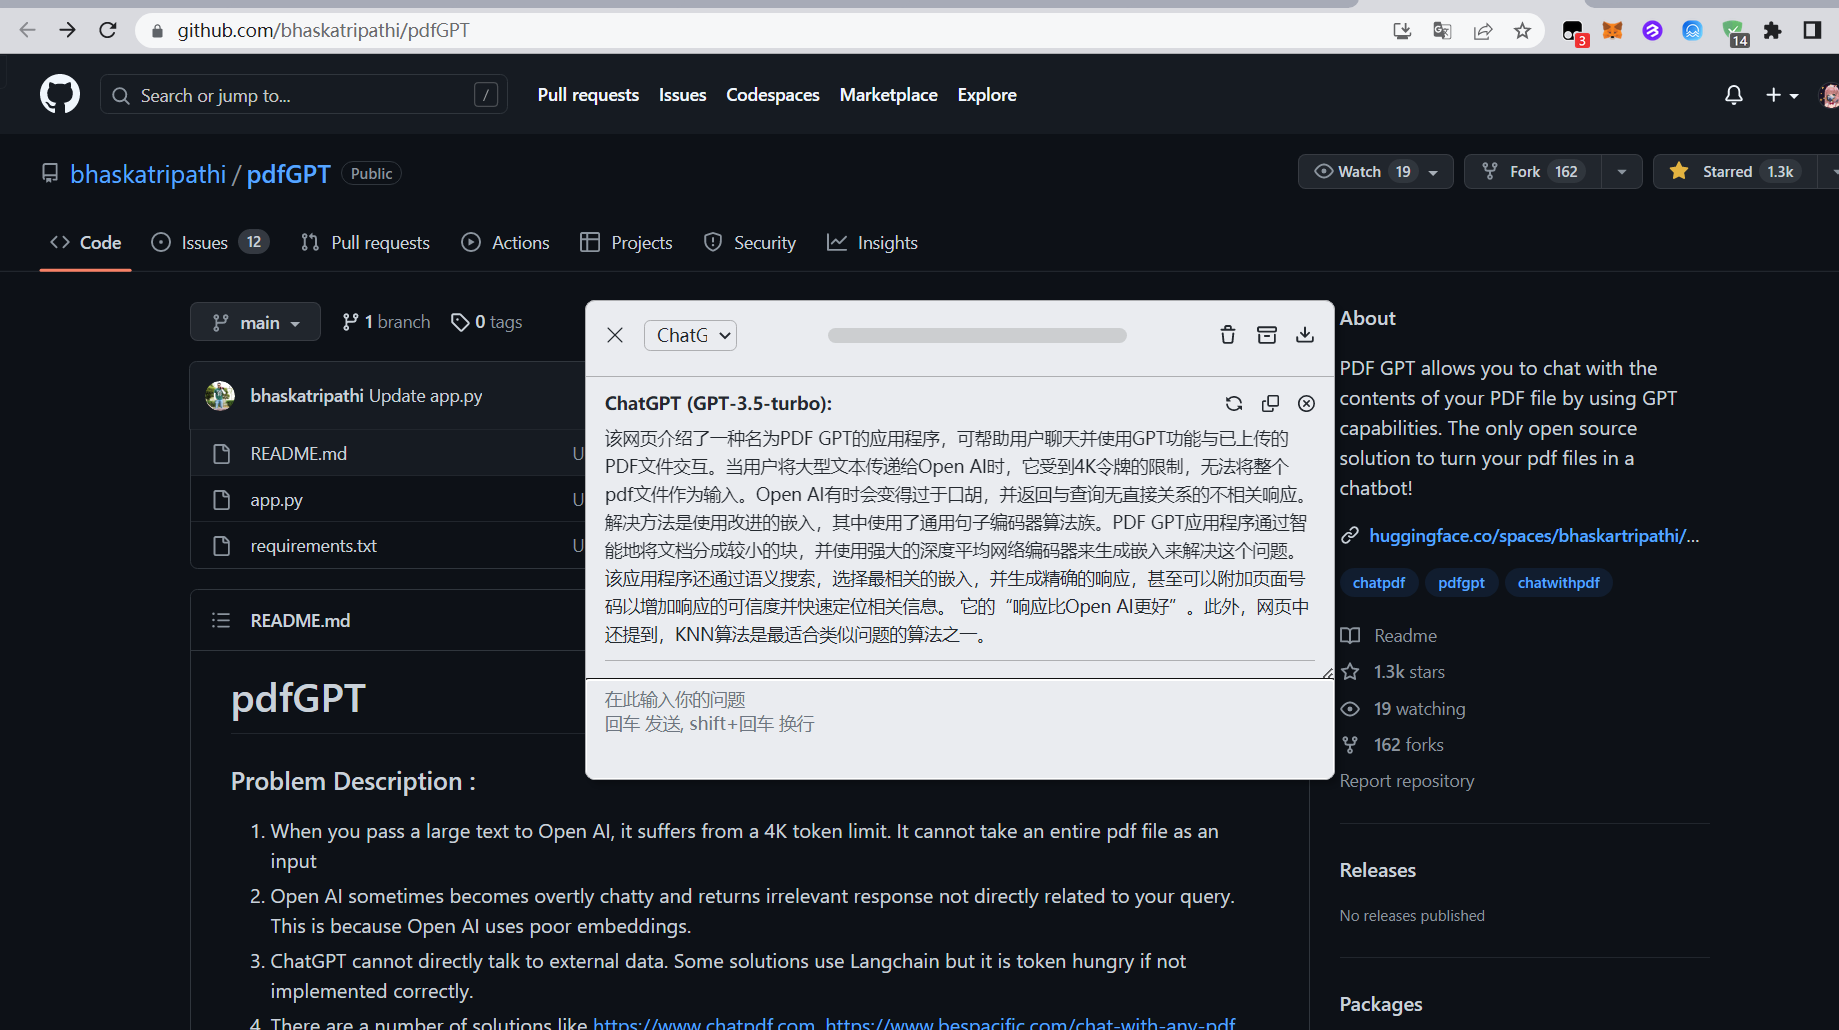Copy the ChatGPT response with copy icon
Viewport: 1839px width, 1030px height.
pos(1270,403)
